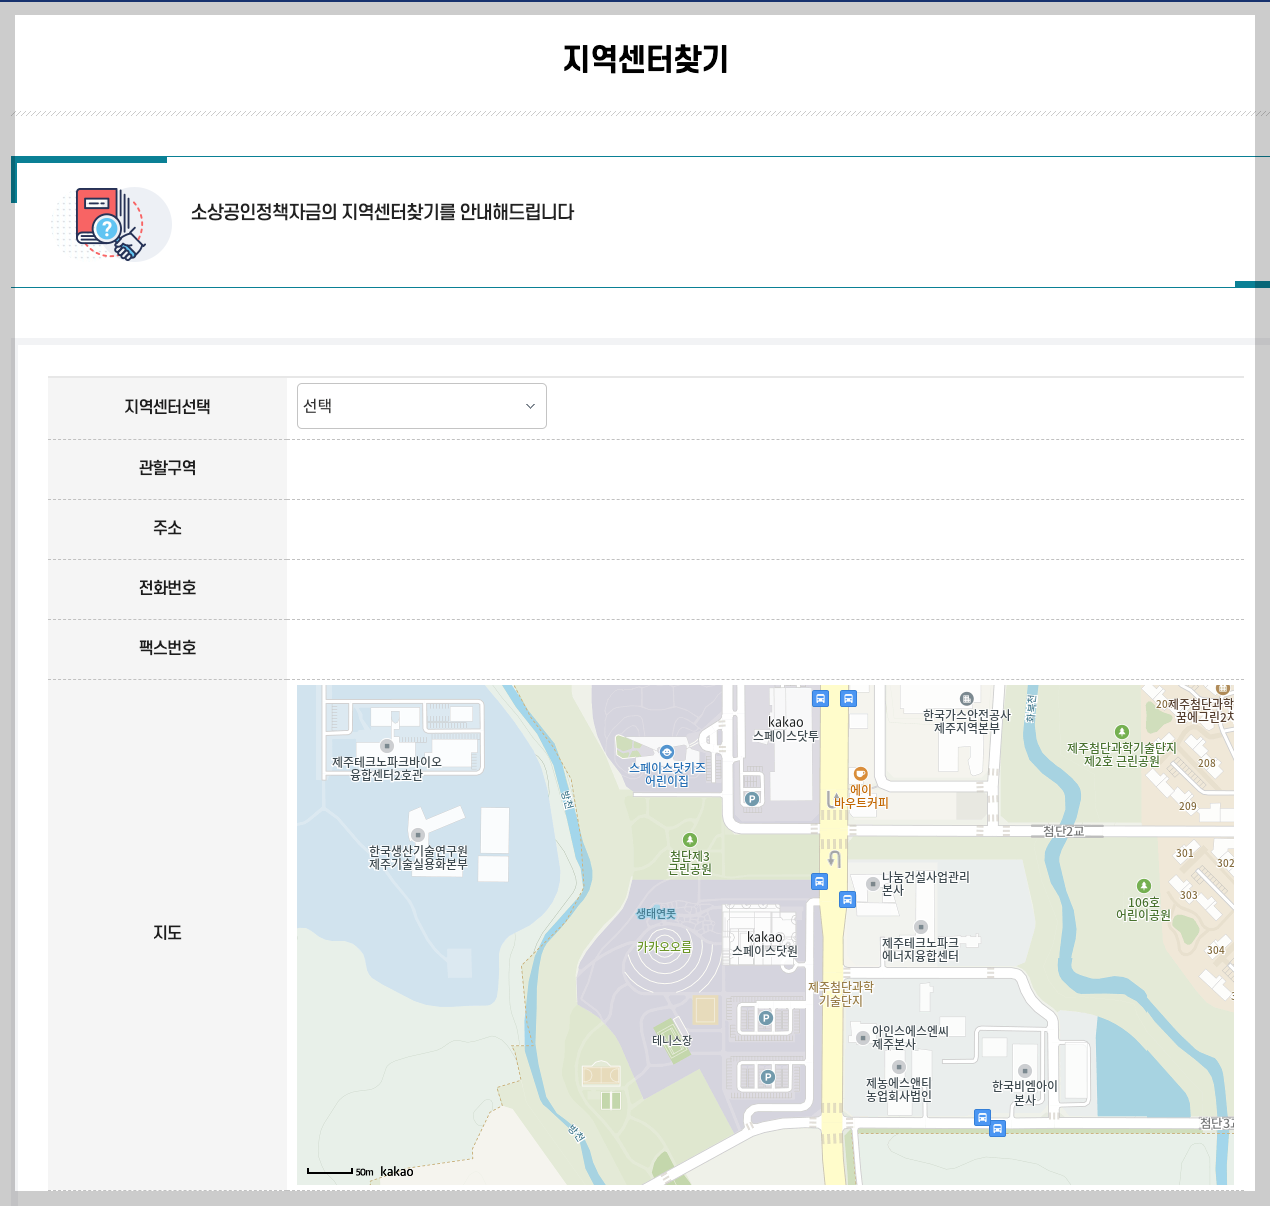Viewport: 1270px width, 1206px height.
Task: Click the kakao 스페이스닷원 building label
Action: pos(764,944)
